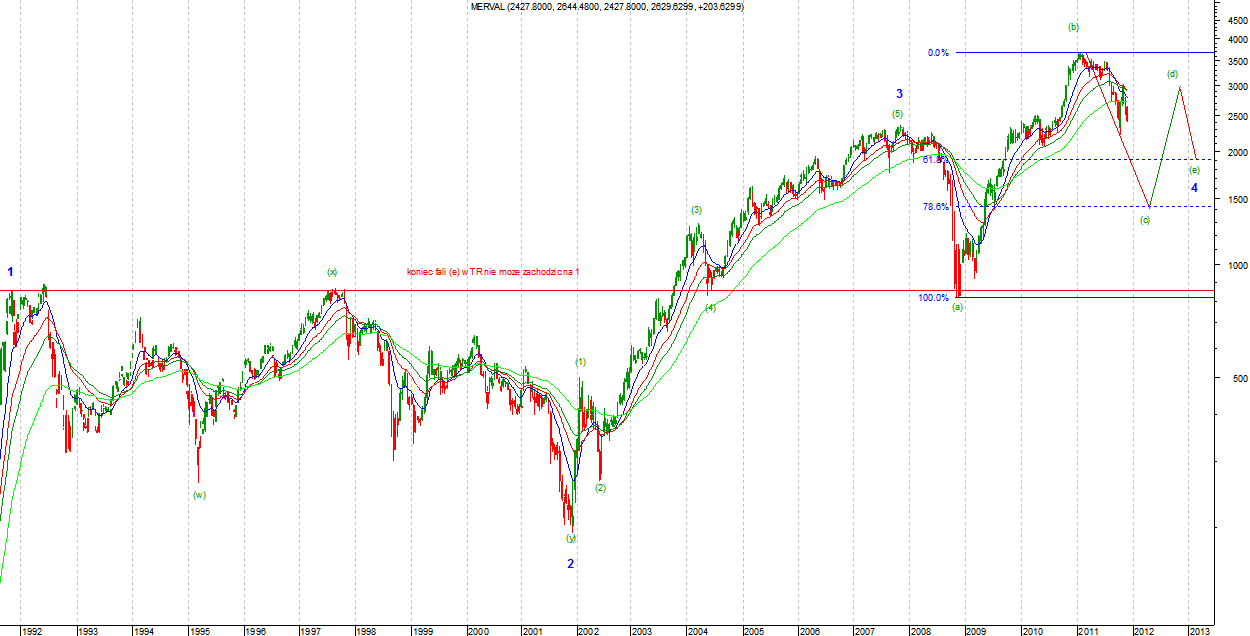Click the green (y) wave label

[571, 538]
